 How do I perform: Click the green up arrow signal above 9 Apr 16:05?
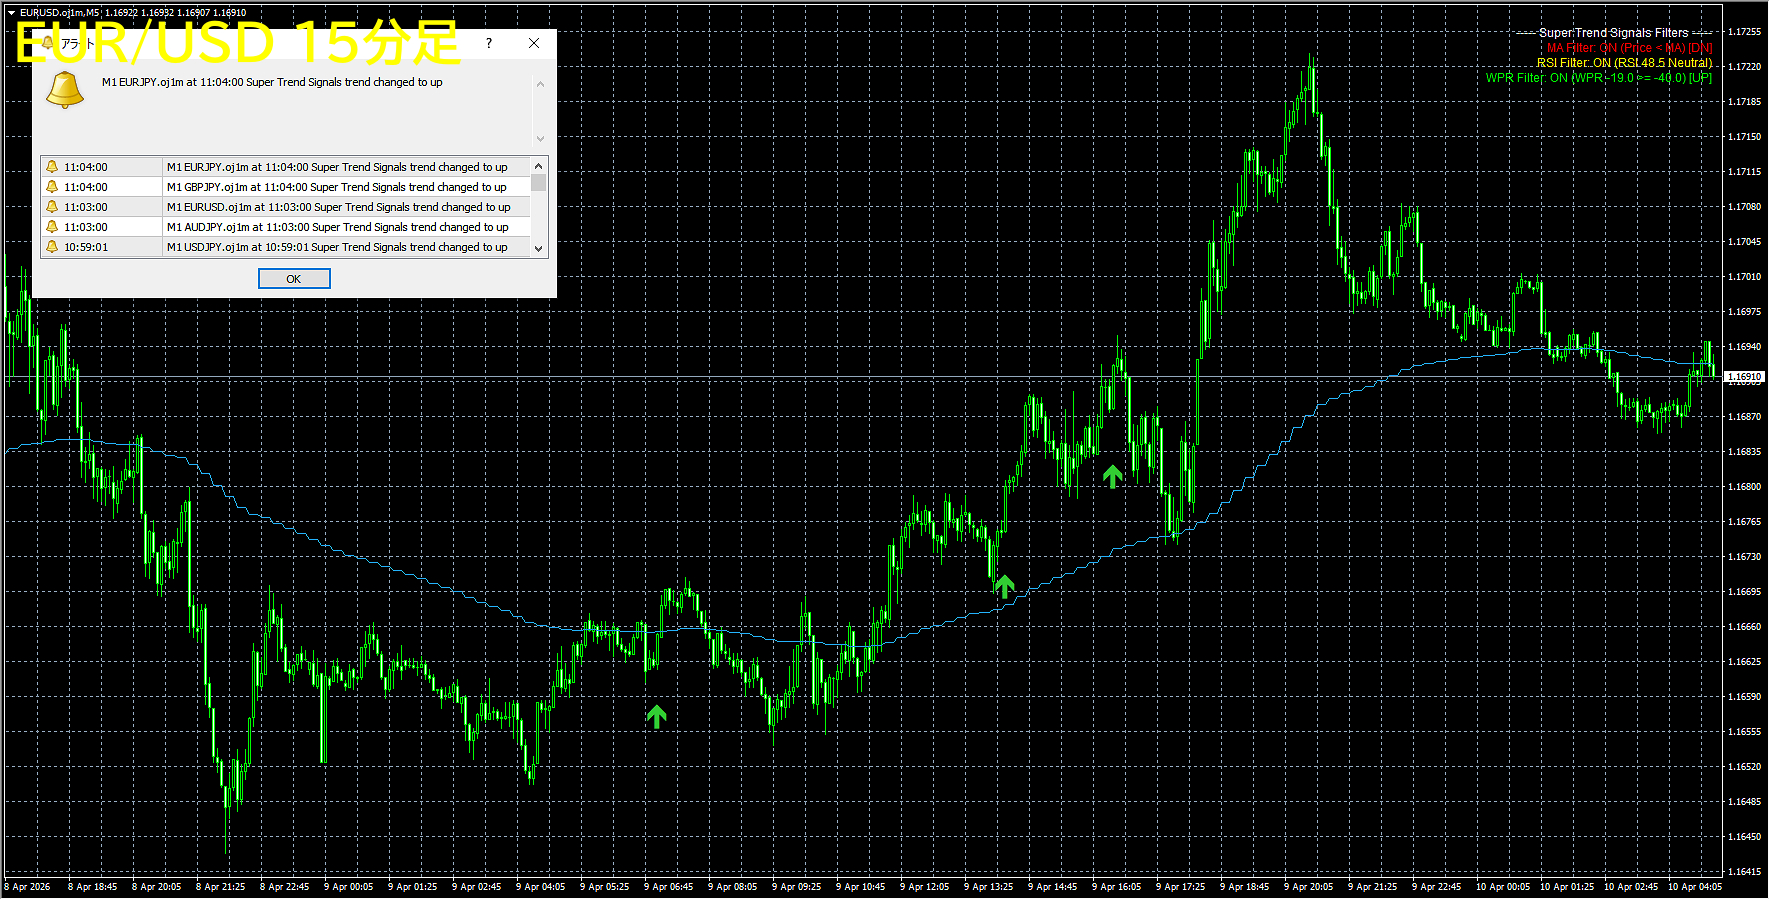point(1112,476)
